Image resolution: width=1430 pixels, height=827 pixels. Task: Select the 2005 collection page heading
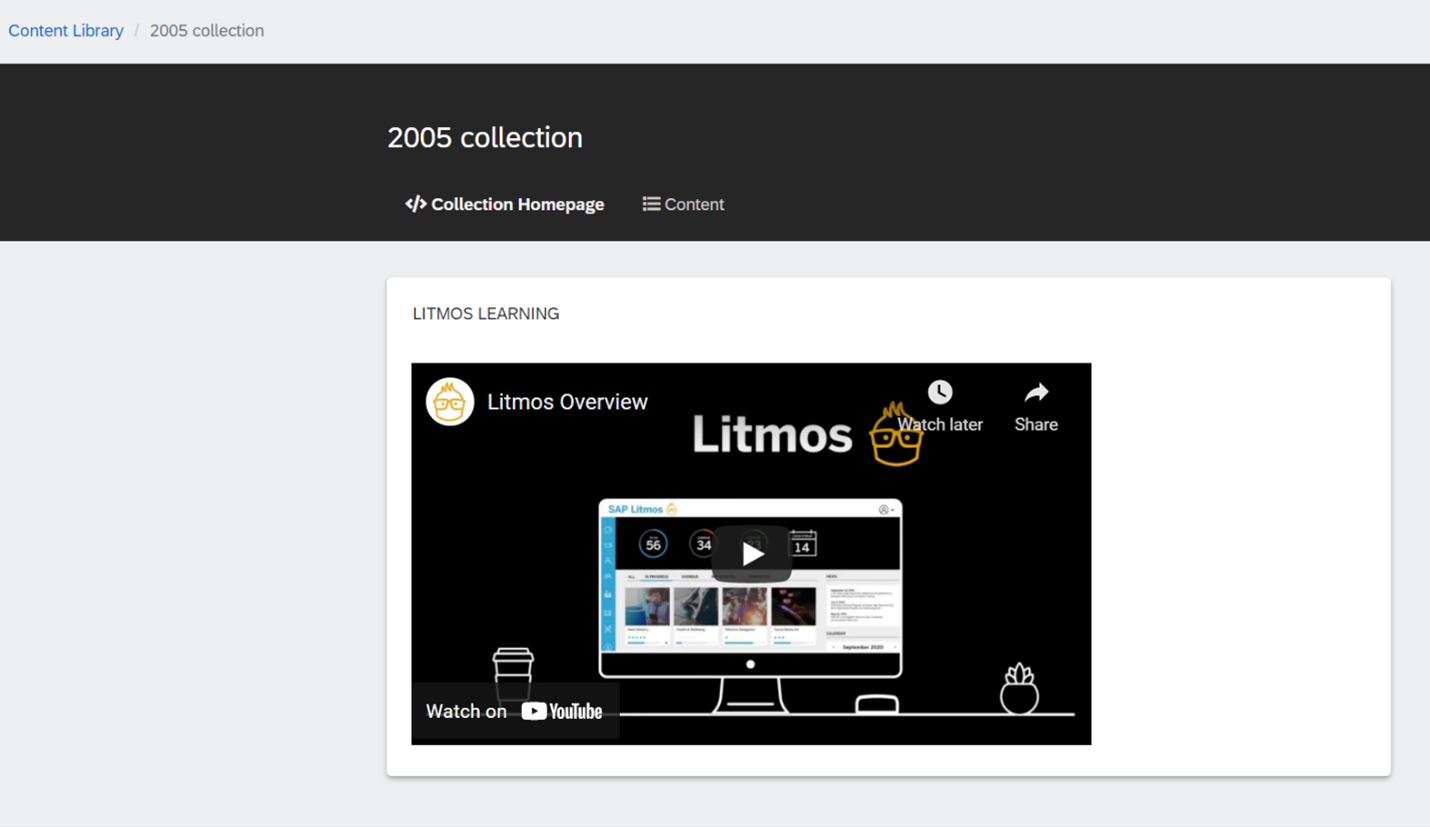click(x=485, y=137)
